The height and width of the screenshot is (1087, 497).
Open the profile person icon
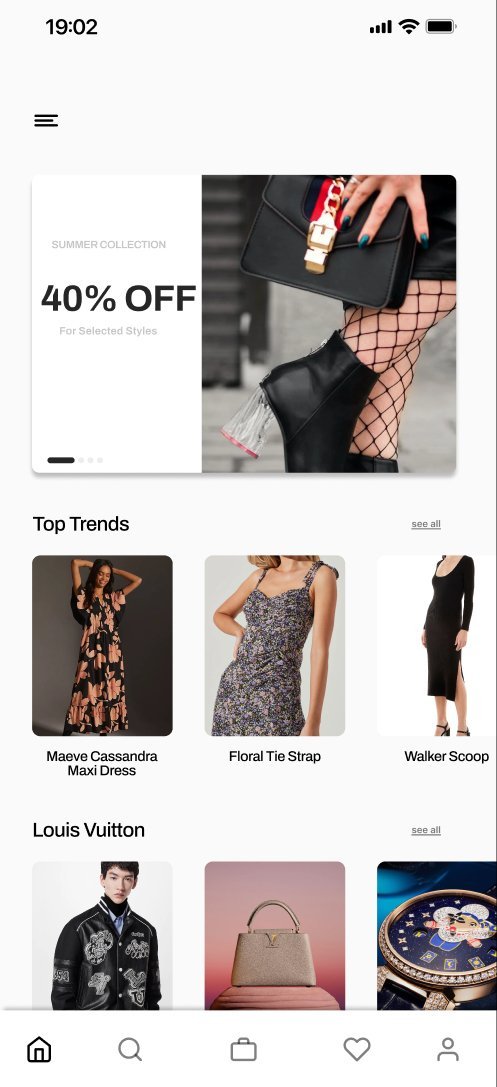pyautogui.click(x=448, y=1050)
